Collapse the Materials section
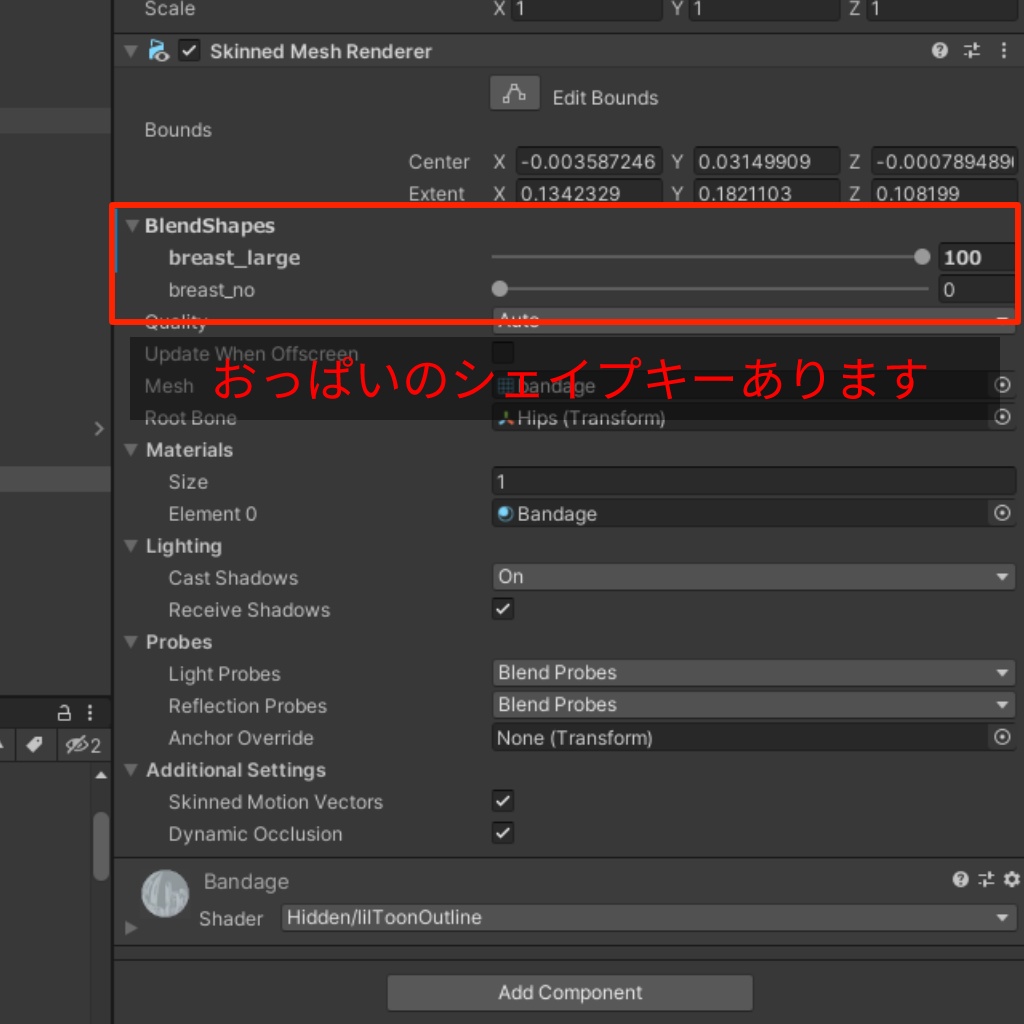 pyautogui.click(x=131, y=449)
